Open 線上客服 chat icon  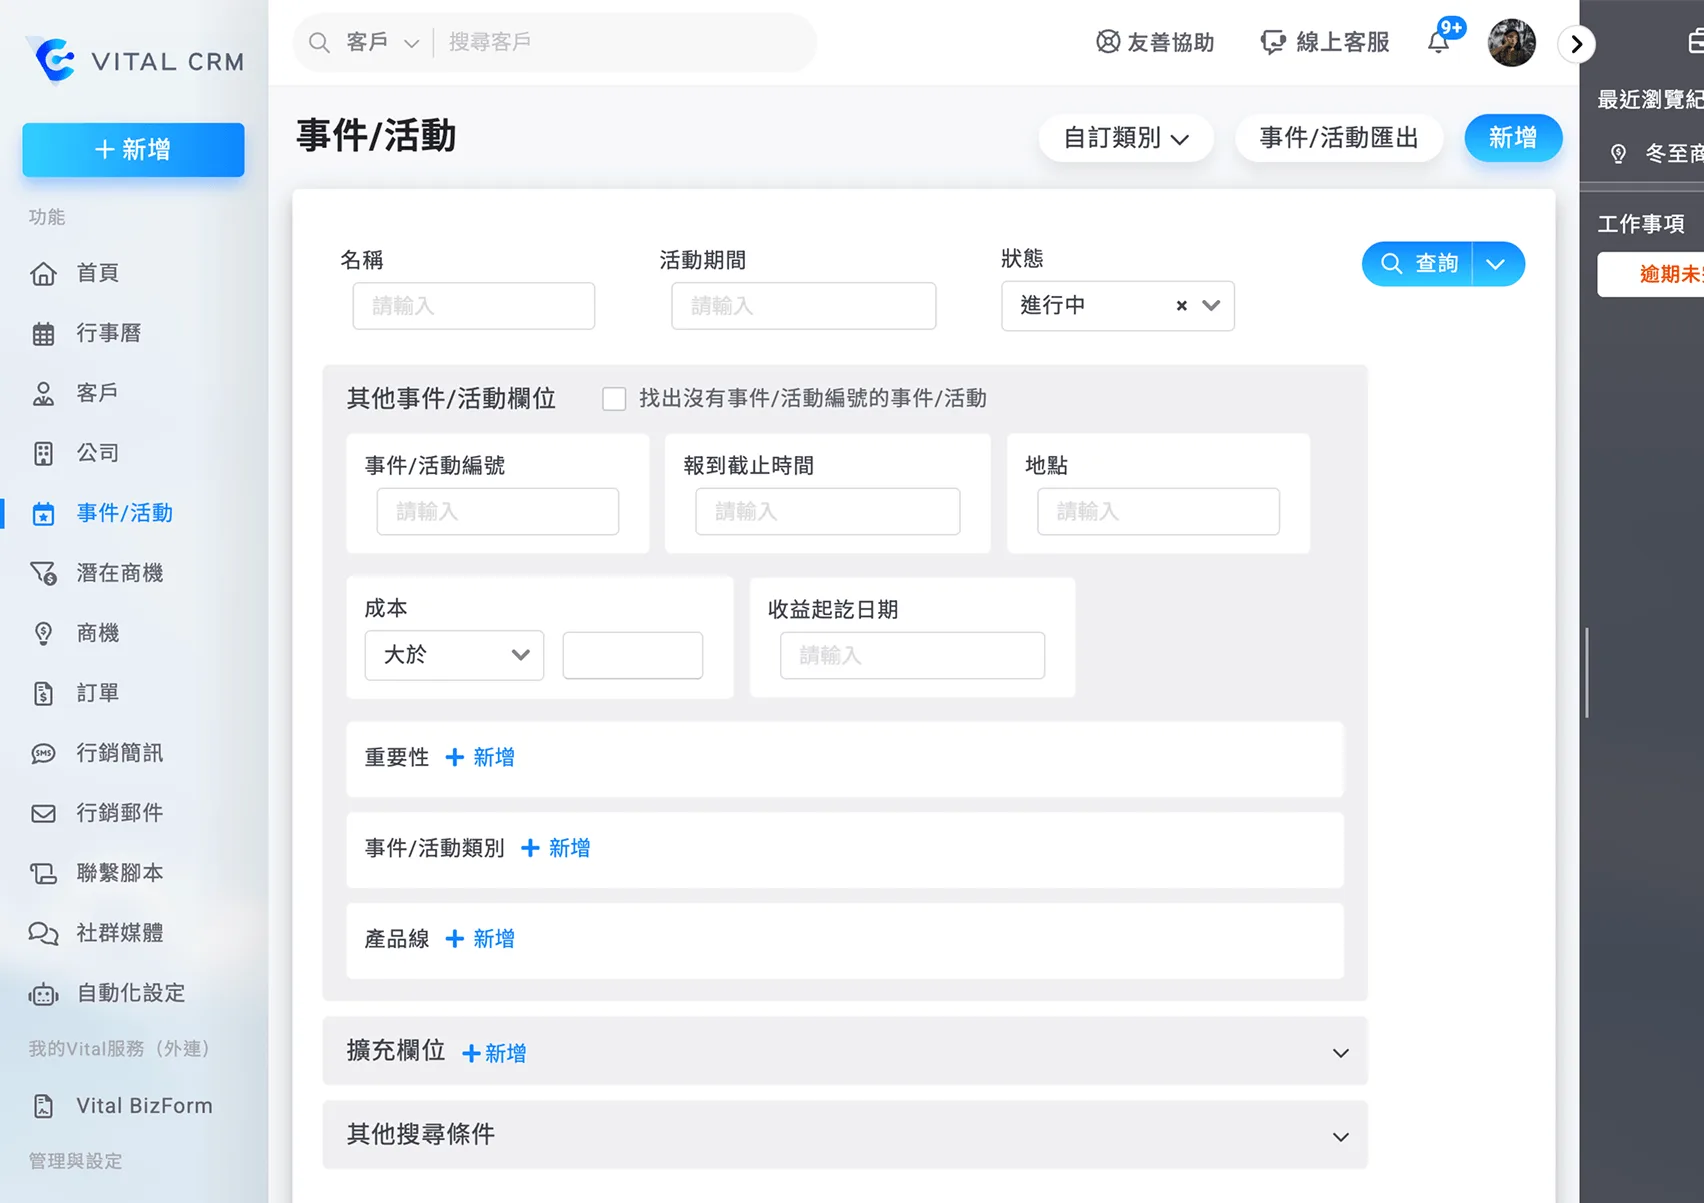pos(1272,42)
